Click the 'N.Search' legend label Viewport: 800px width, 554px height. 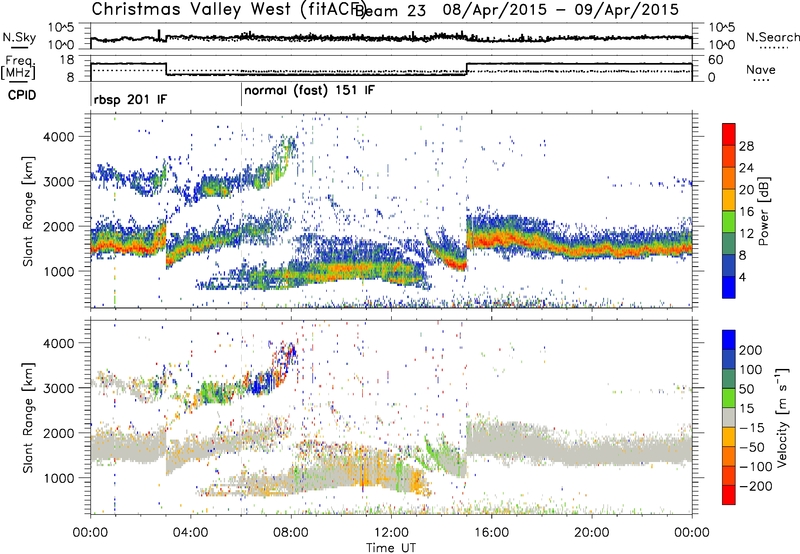pos(772,37)
